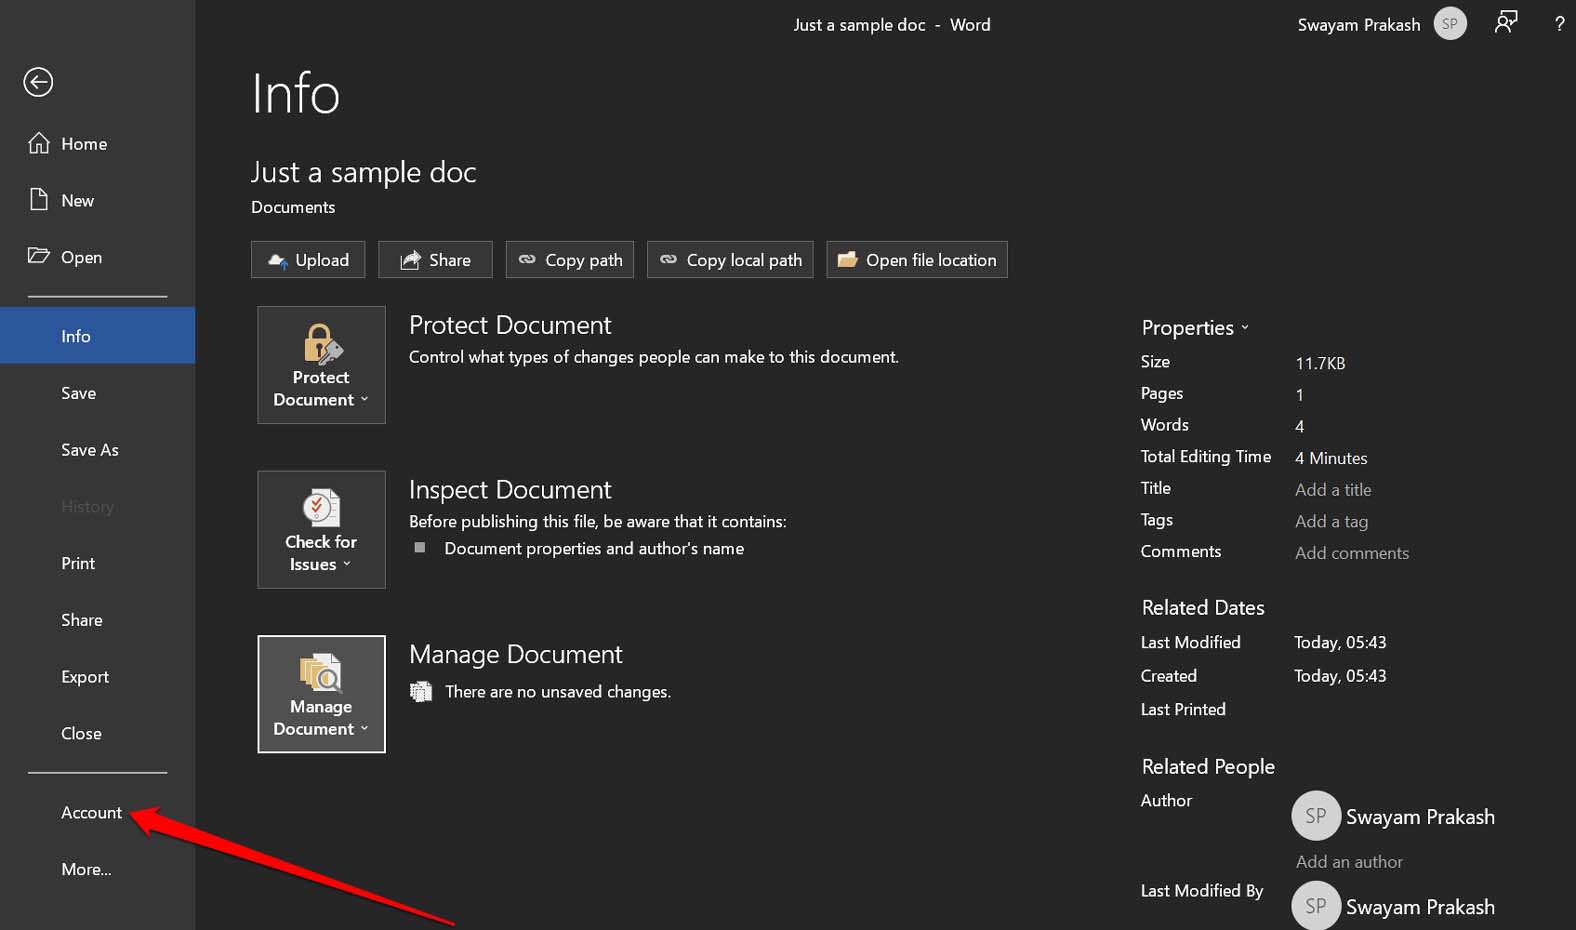Expand the Properties dropdown
Image resolution: width=1576 pixels, height=930 pixels.
click(1195, 328)
